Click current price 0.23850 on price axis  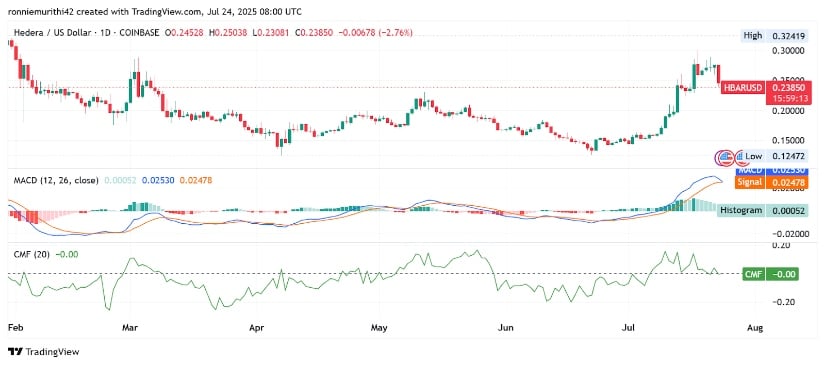pyautogui.click(x=788, y=88)
